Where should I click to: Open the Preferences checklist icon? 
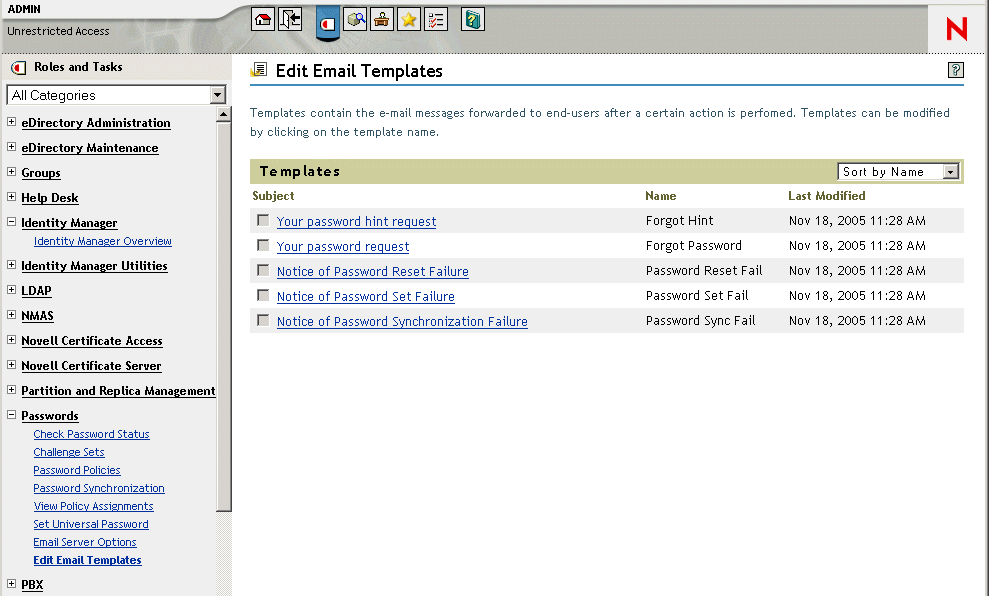tap(435, 19)
